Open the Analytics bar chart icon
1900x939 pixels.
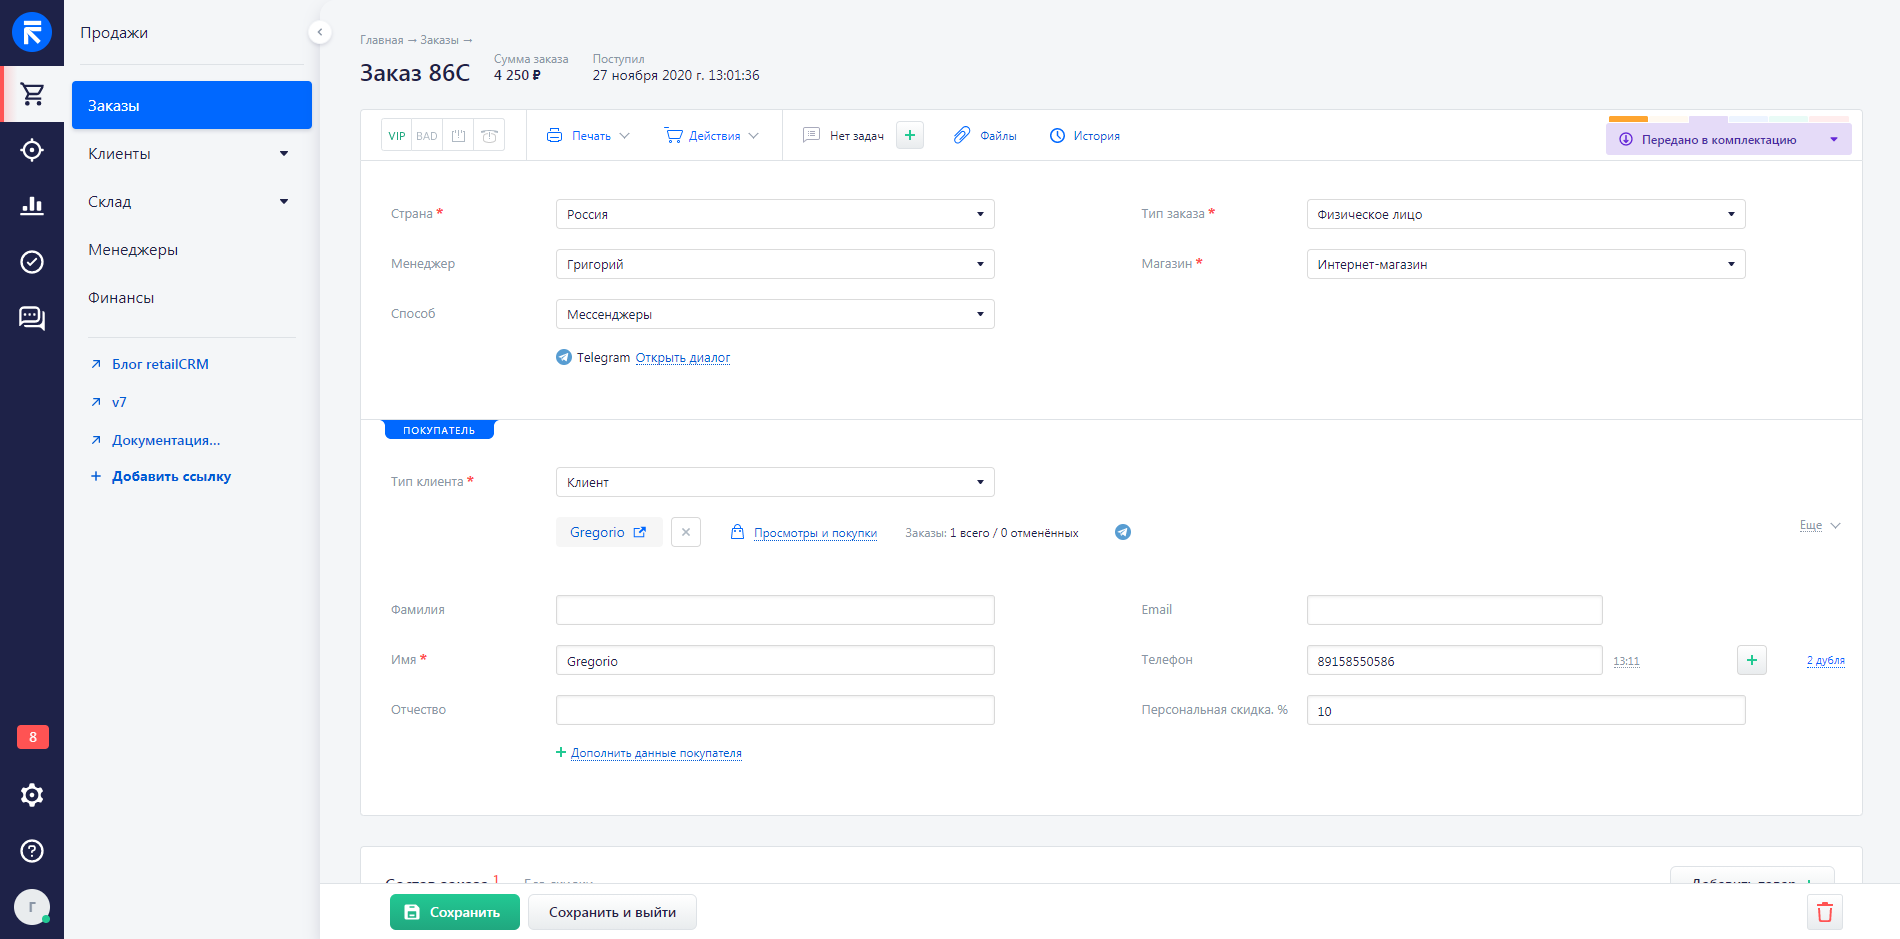coord(32,206)
